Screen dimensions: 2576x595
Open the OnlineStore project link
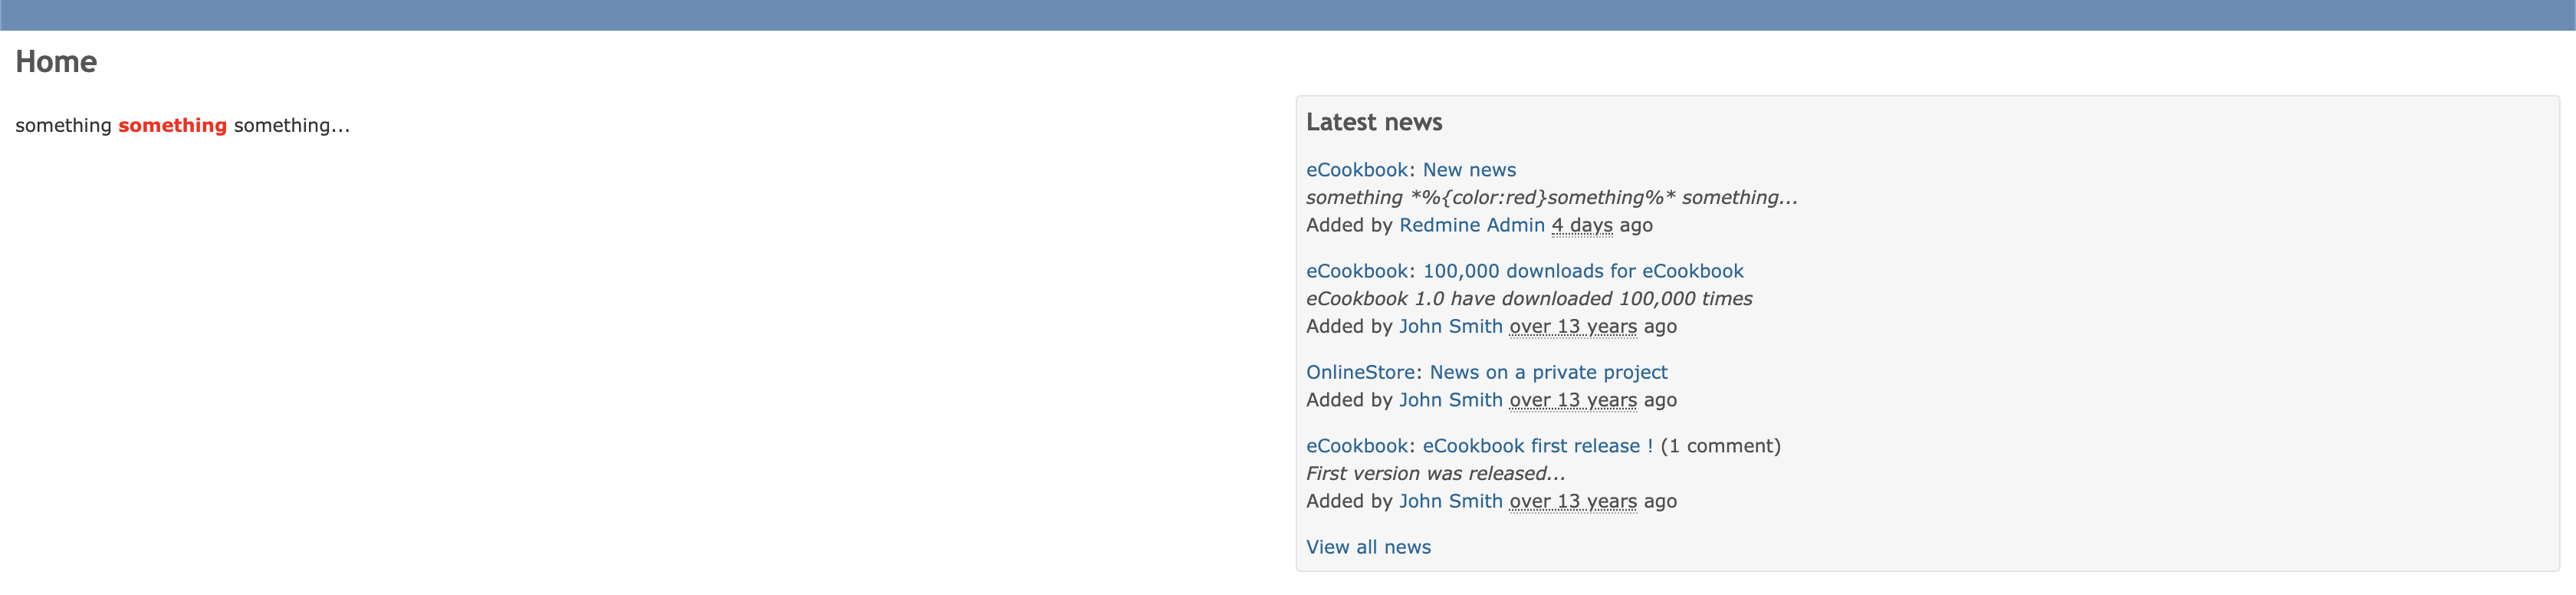pos(1360,372)
